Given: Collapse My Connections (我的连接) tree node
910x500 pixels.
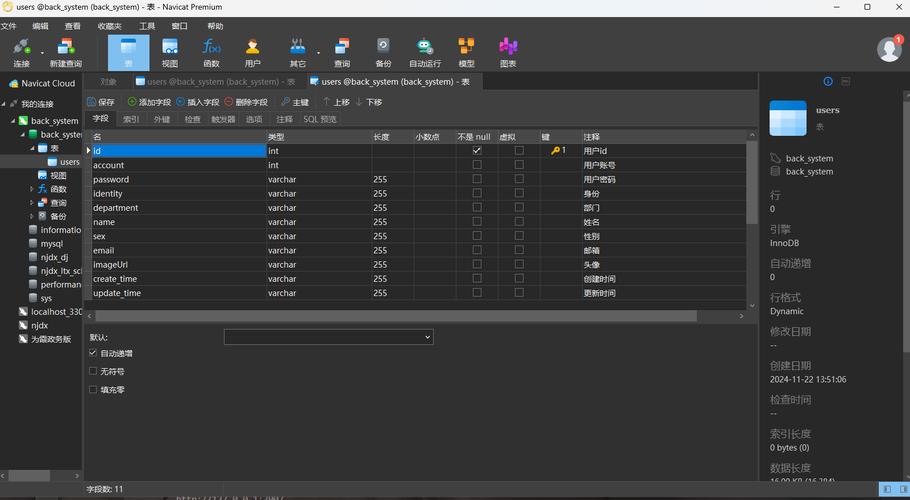Looking at the screenshot, I should (3, 104).
